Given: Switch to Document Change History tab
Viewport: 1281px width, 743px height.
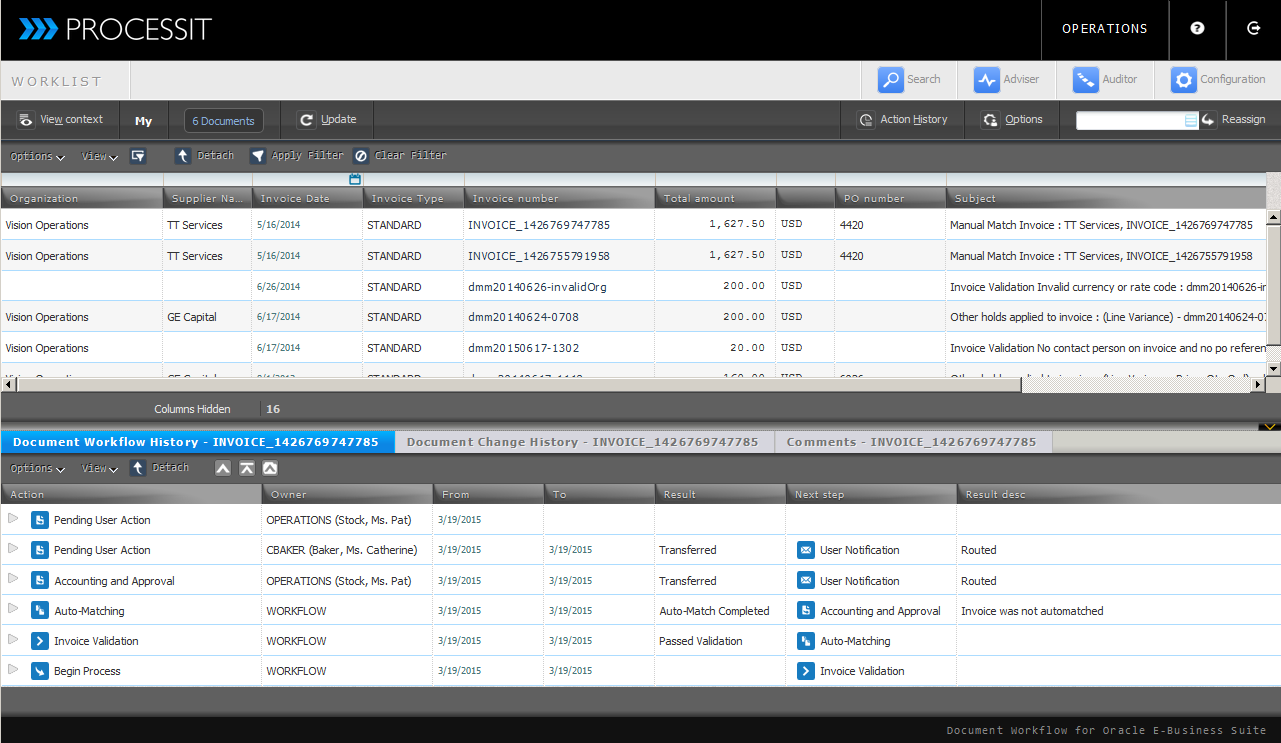Looking at the screenshot, I should 582,442.
